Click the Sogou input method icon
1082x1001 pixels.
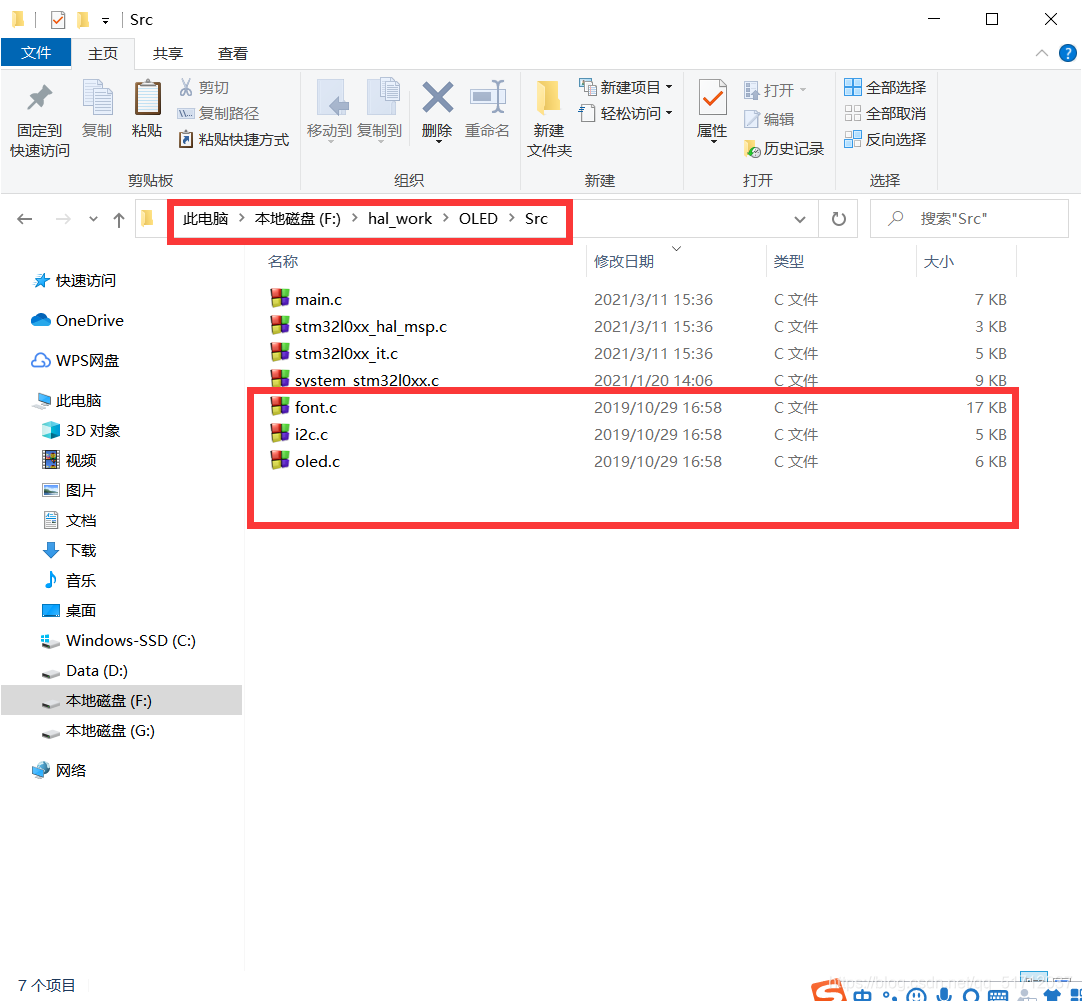(828, 991)
